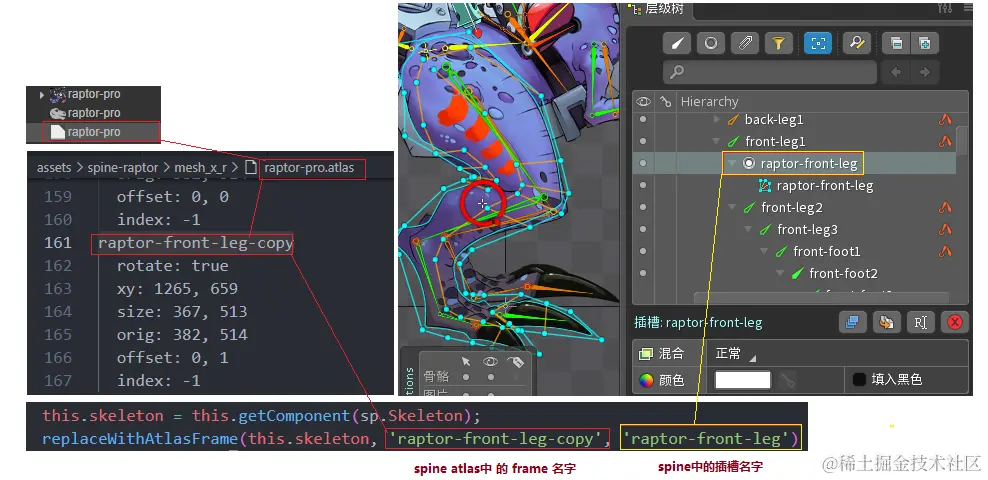The height and width of the screenshot is (480, 988).
Task: Toggle the blue center-on-selection button
Action: coord(818,43)
